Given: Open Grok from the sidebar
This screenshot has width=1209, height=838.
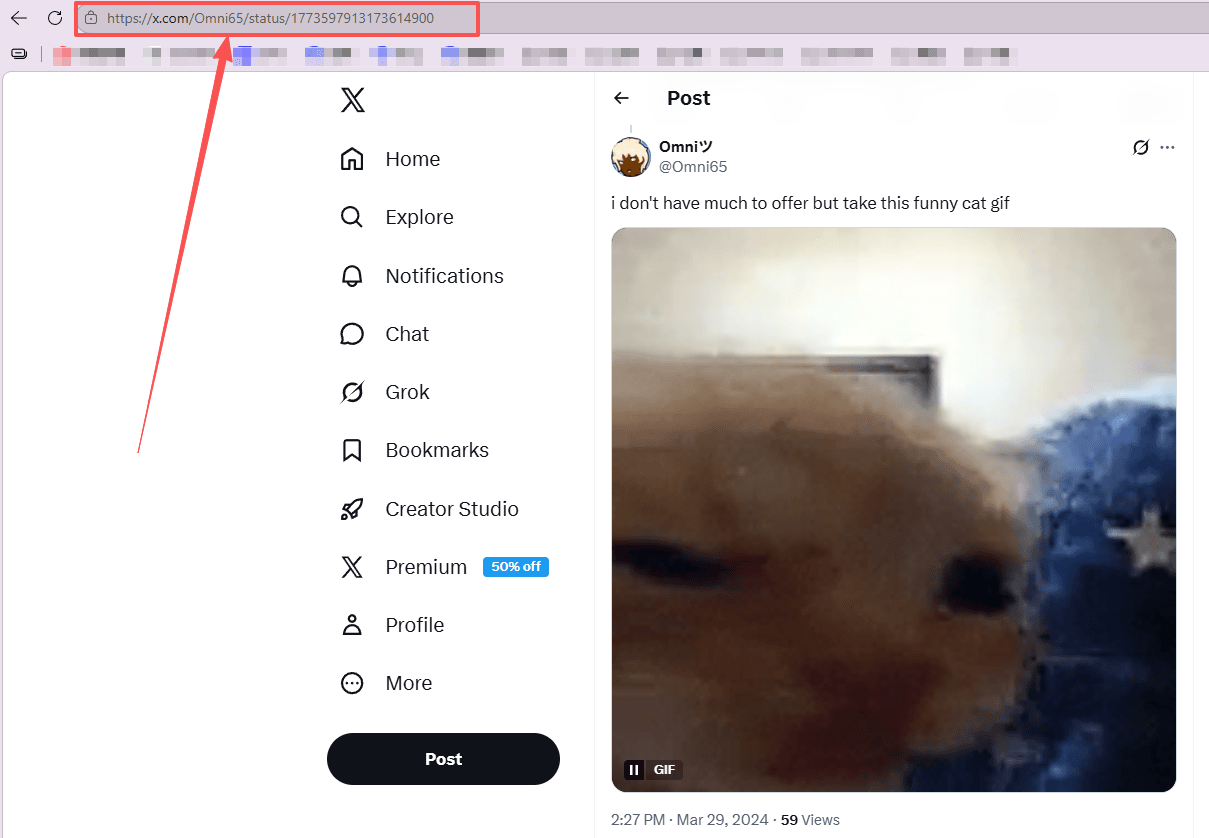Looking at the screenshot, I should coord(385,392).
